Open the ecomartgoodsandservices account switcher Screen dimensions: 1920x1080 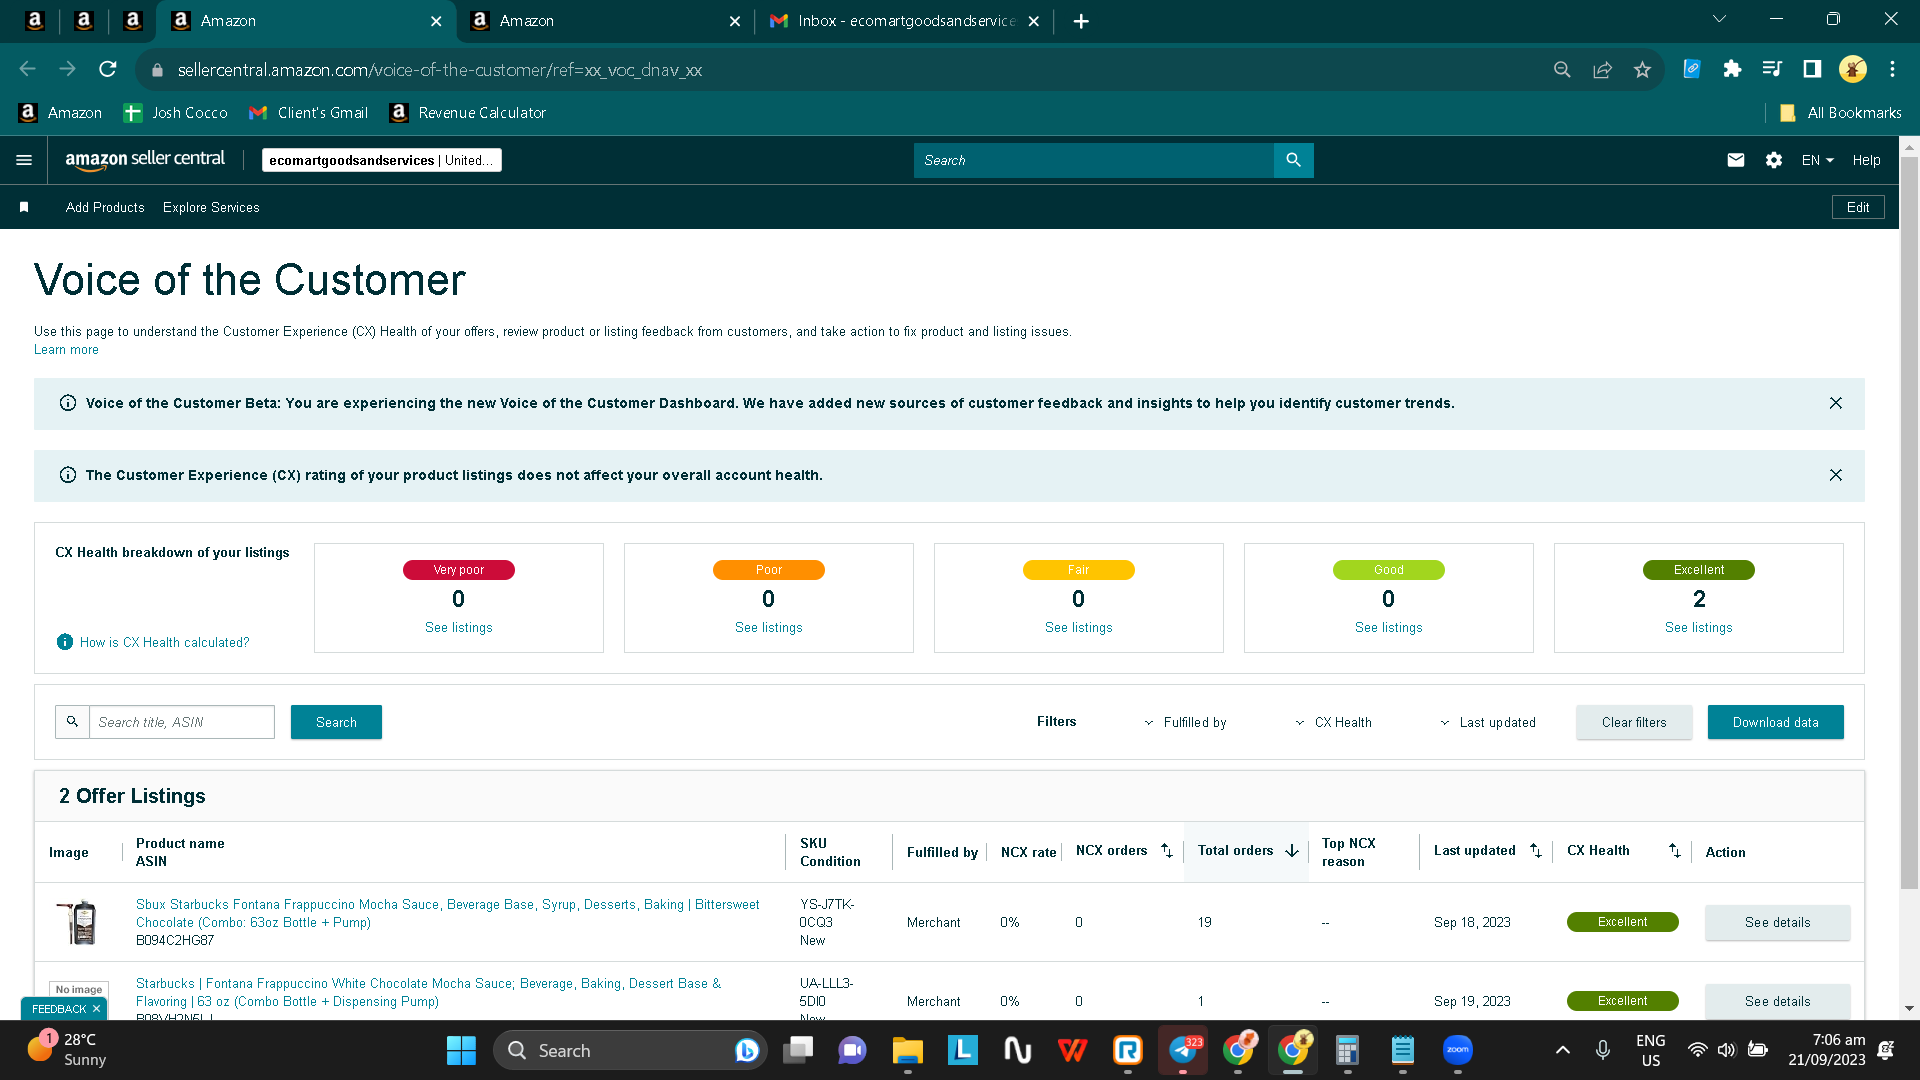point(382,160)
